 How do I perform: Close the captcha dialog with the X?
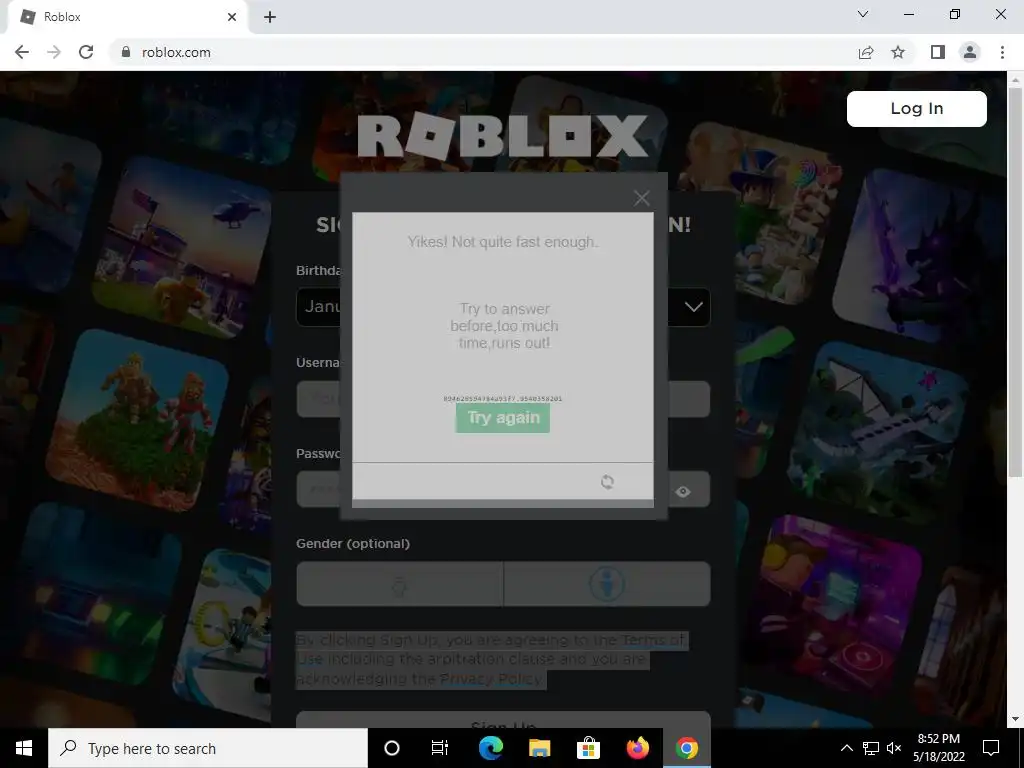coord(641,198)
